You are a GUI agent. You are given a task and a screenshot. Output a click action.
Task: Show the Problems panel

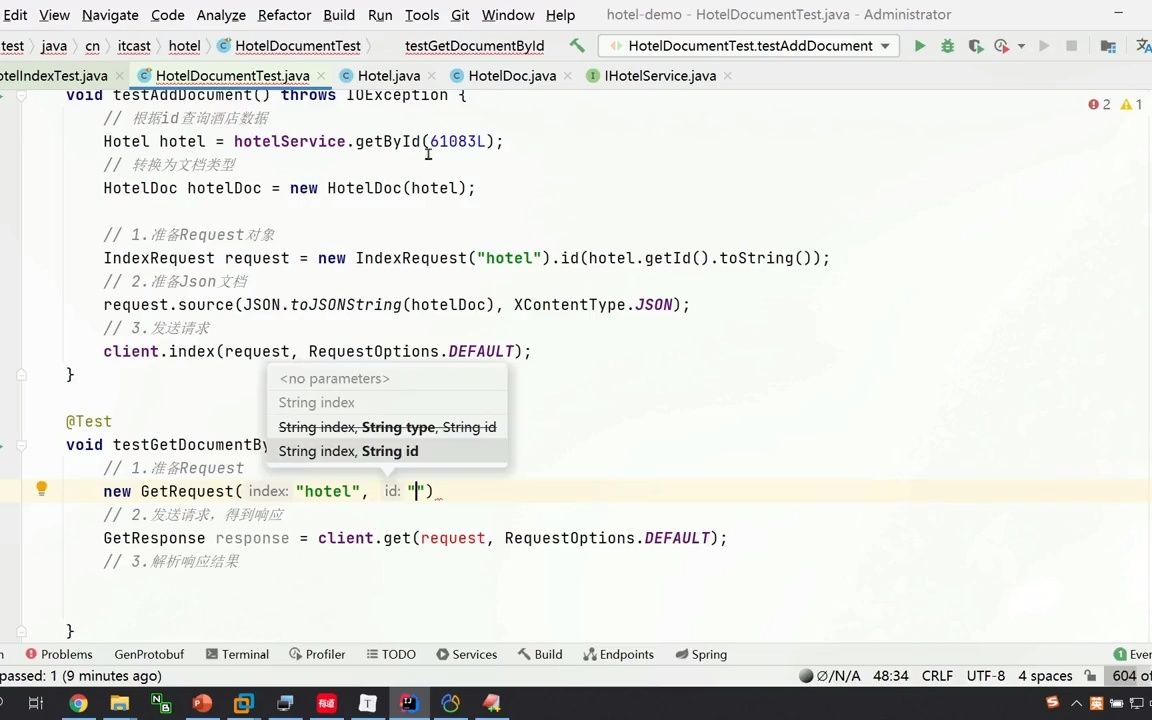[x=66, y=654]
